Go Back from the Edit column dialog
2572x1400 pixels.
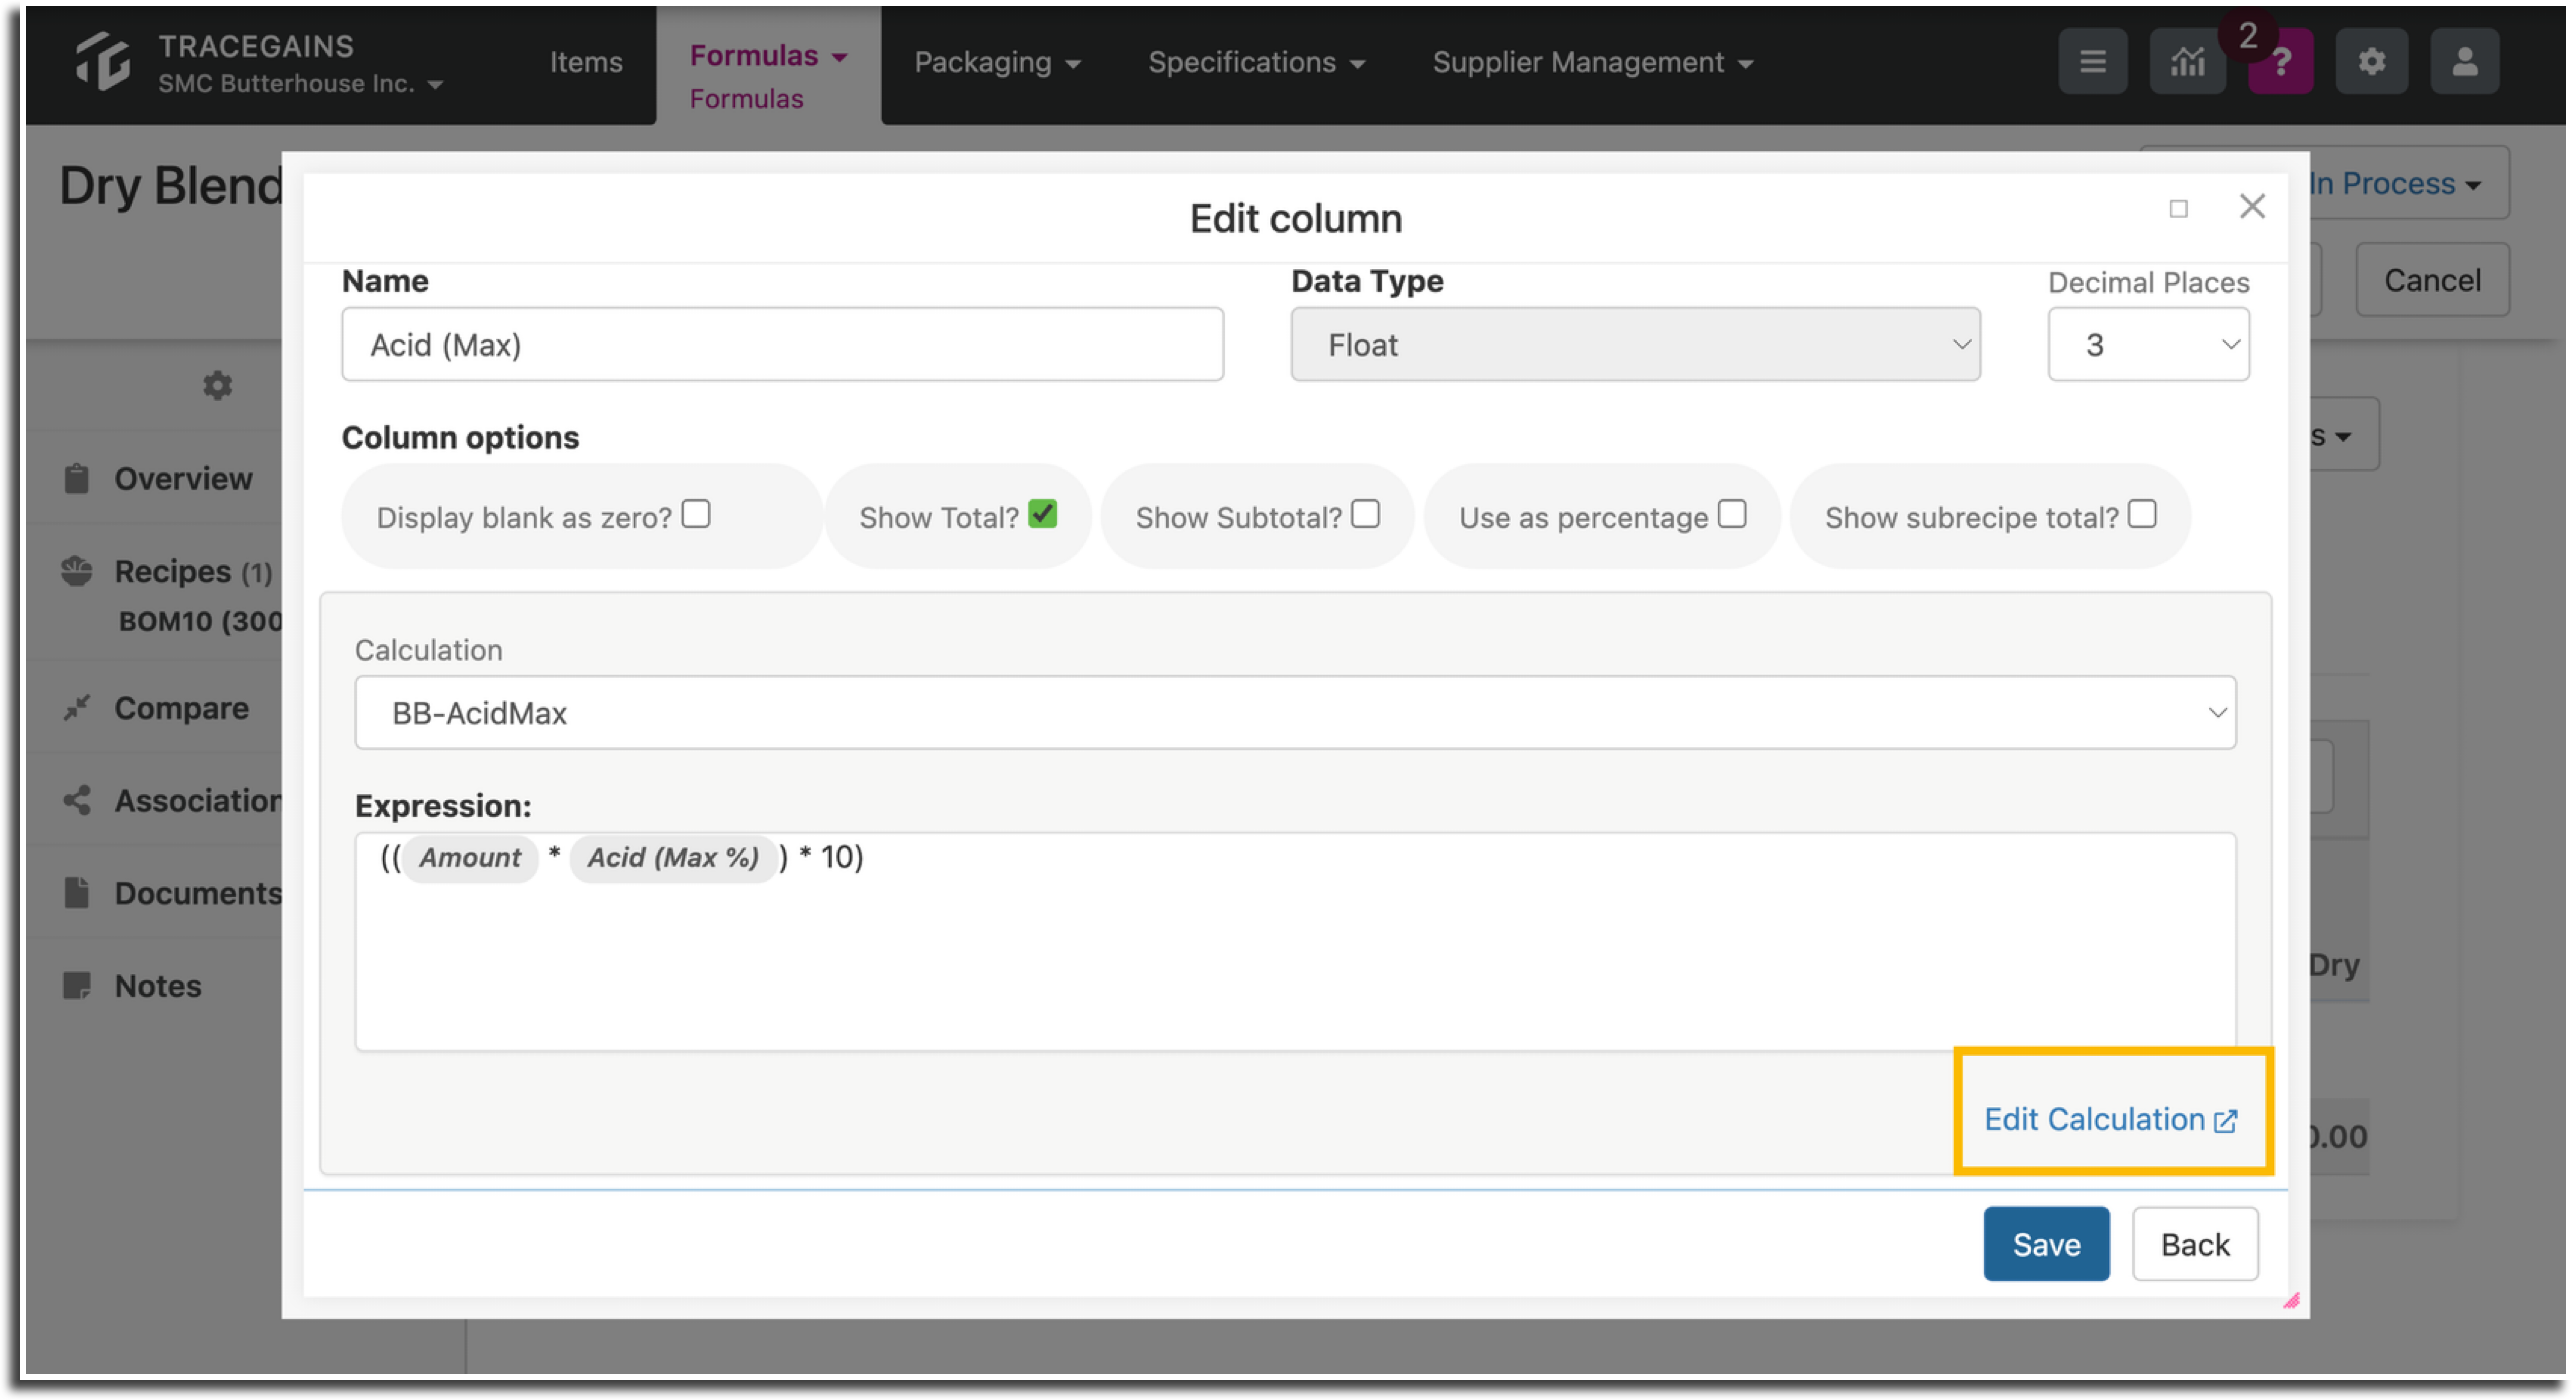[2194, 1244]
